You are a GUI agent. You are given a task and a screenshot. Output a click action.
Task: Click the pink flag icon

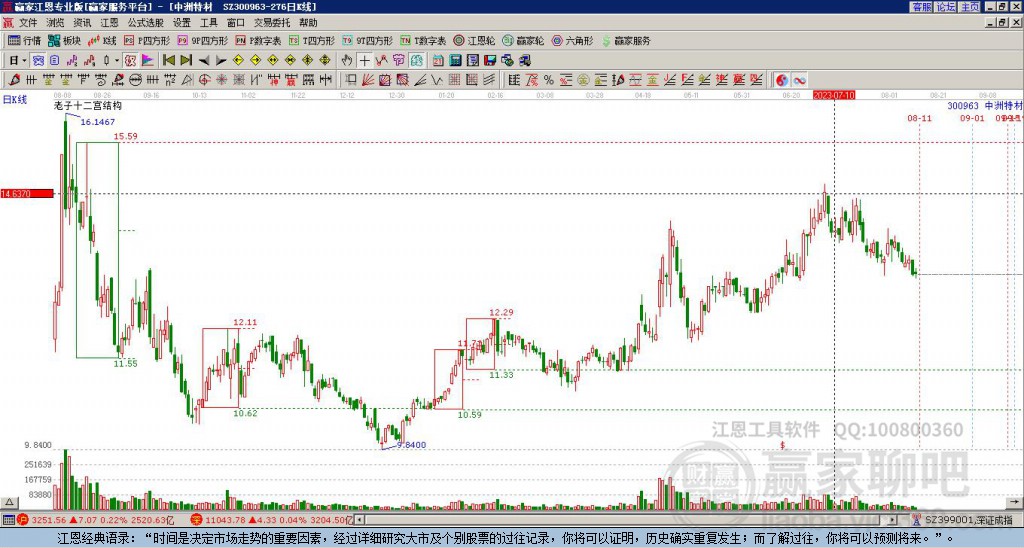(148, 60)
